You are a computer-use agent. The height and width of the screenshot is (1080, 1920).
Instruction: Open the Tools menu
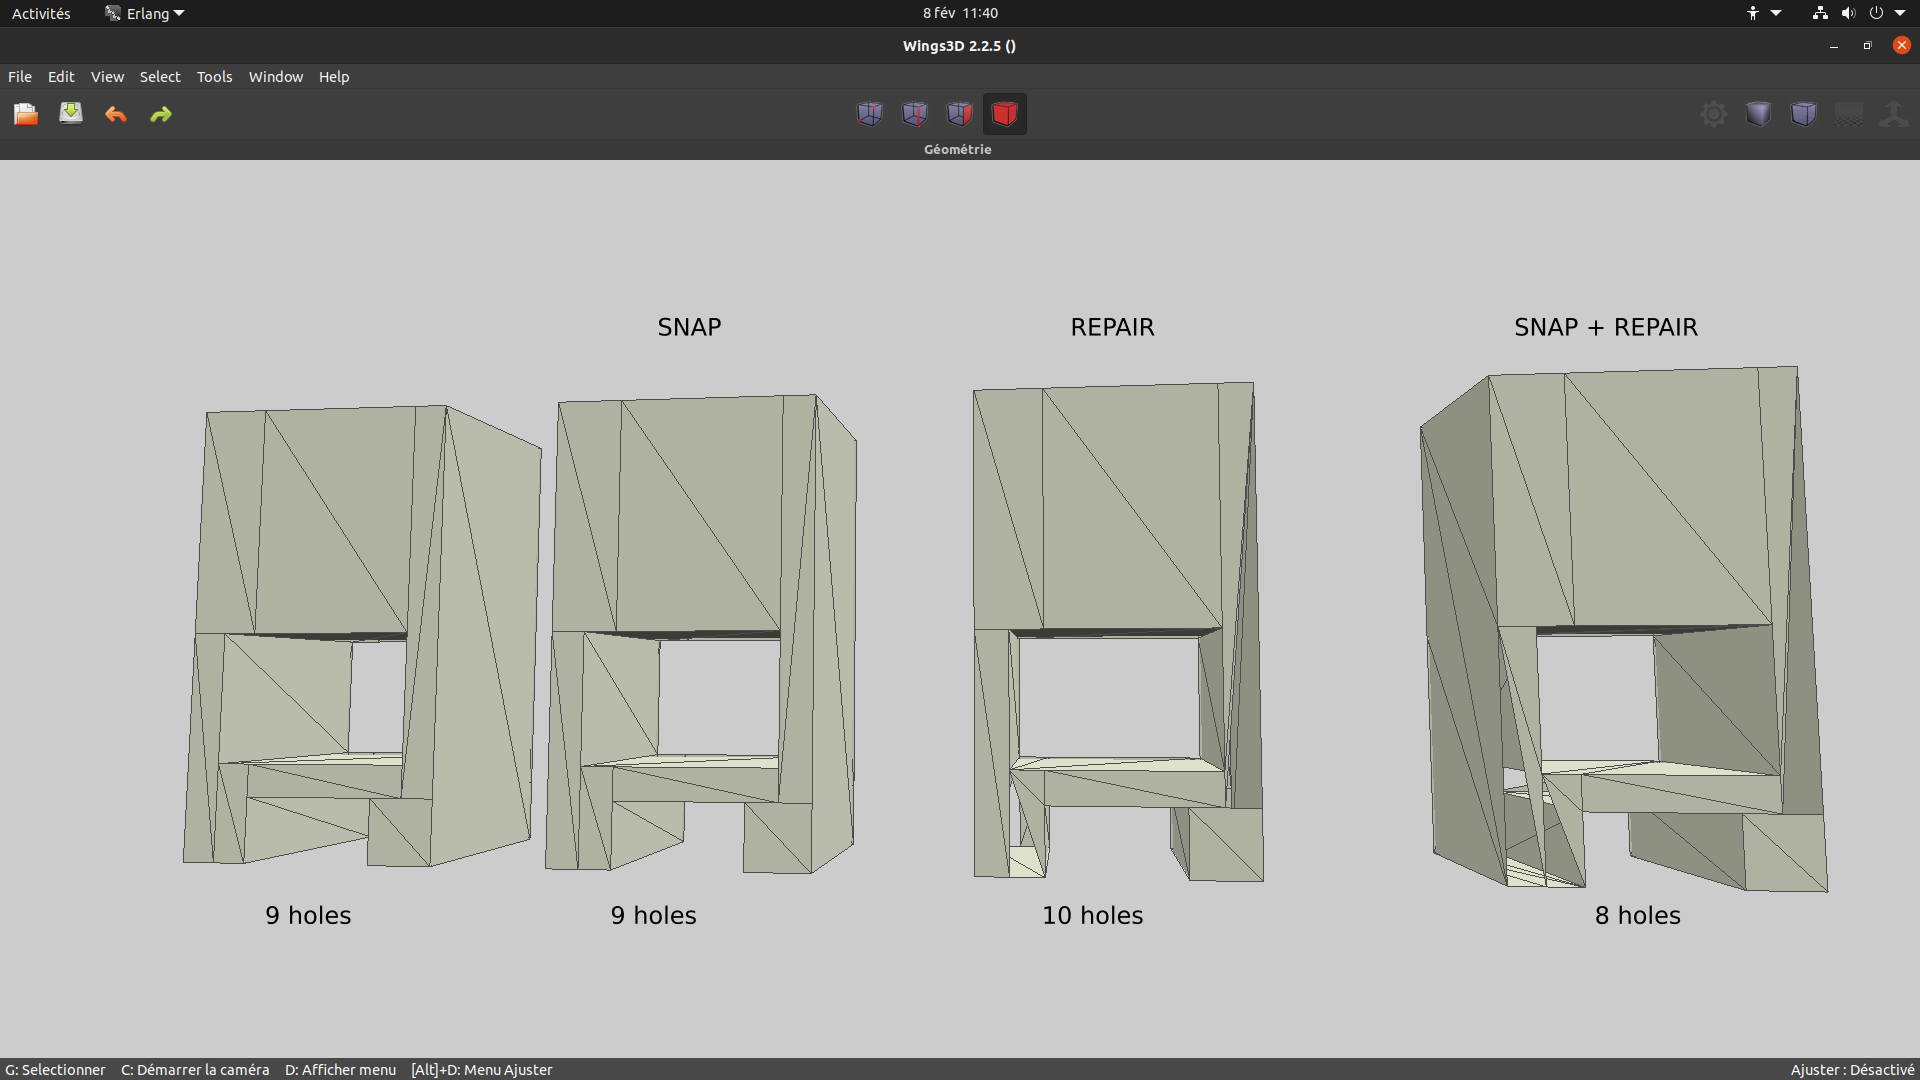coord(214,76)
